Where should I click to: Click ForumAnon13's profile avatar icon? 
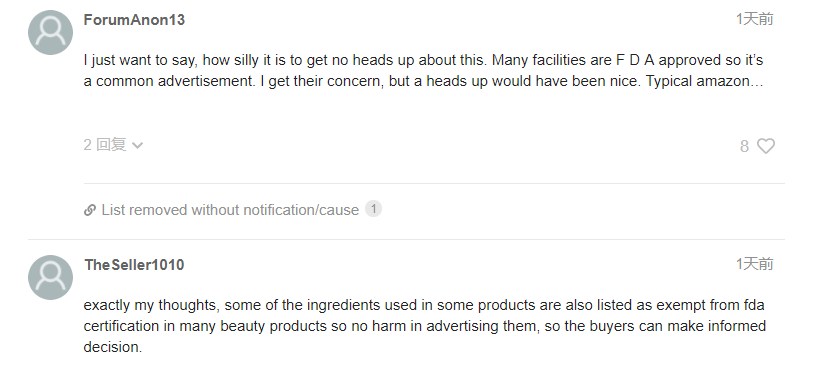[50, 32]
